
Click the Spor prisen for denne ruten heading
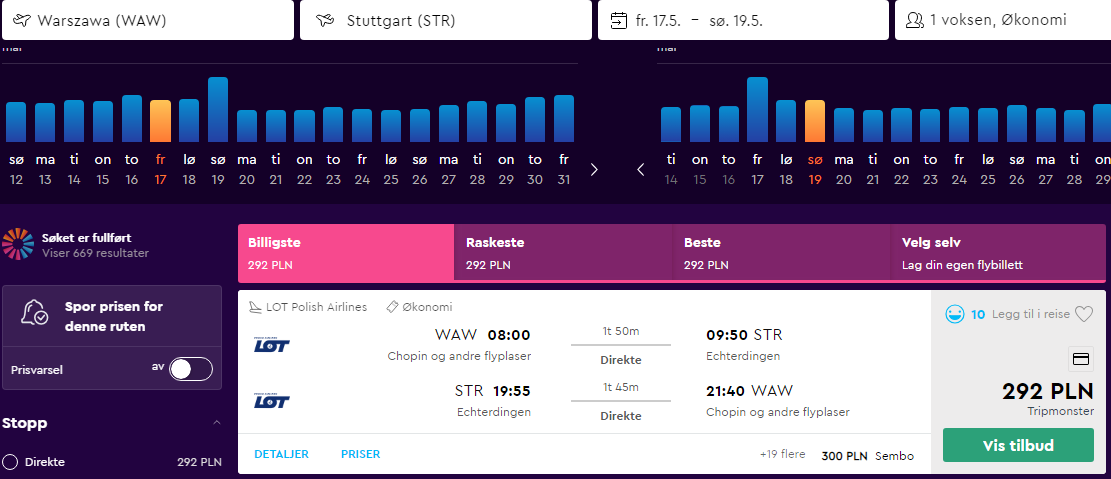114,317
